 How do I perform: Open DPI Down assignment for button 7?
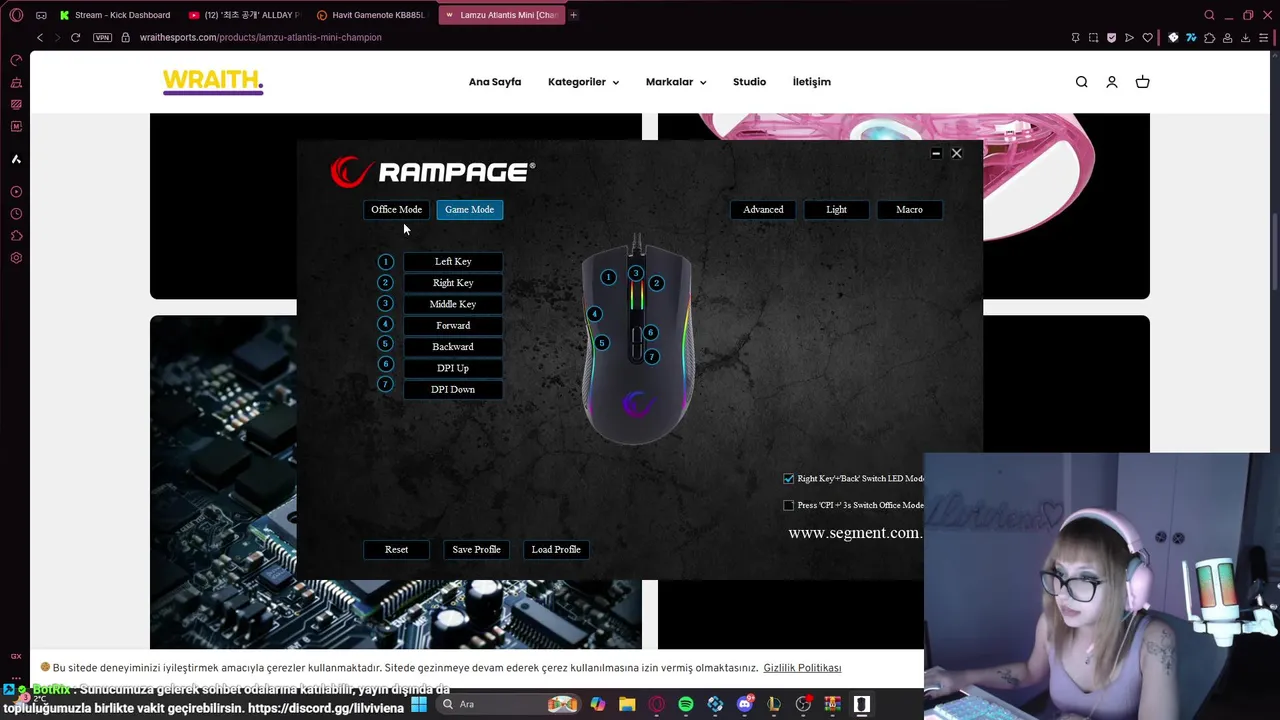pyautogui.click(x=453, y=389)
